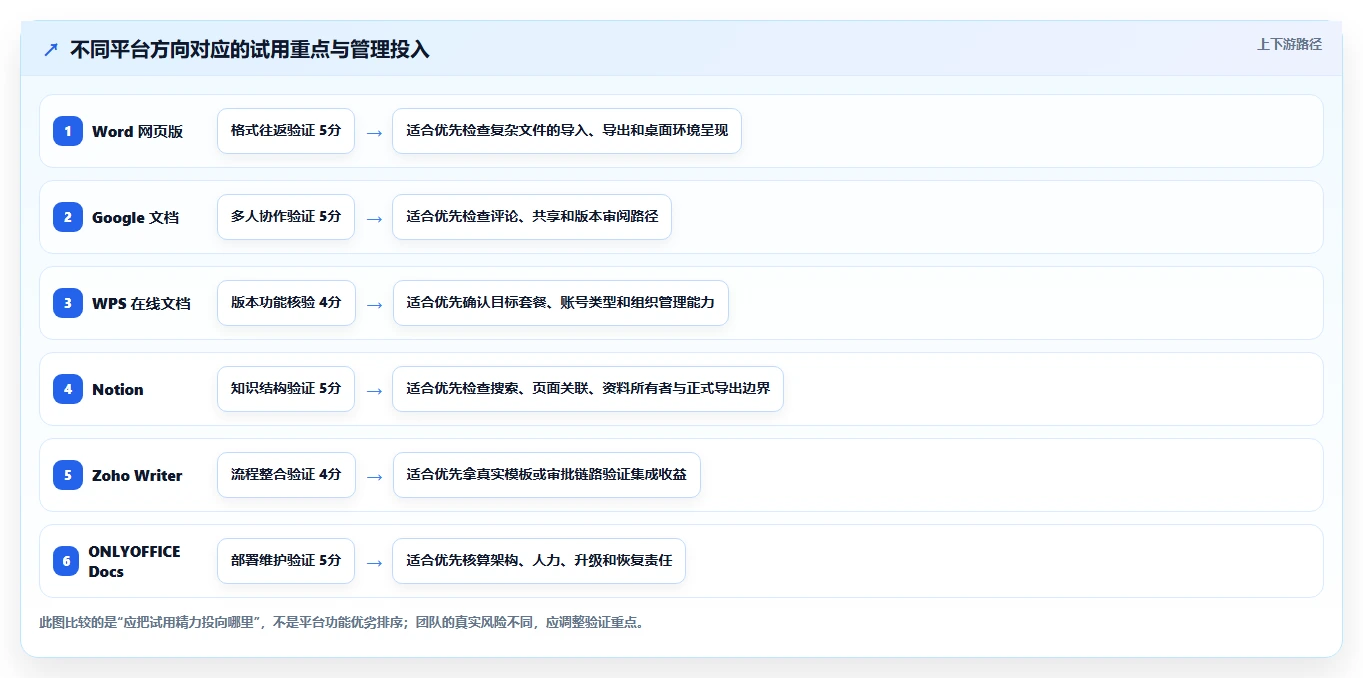Click the 多人协作验证 5分 chip
The width and height of the screenshot is (1363, 678).
pos(286,217)
